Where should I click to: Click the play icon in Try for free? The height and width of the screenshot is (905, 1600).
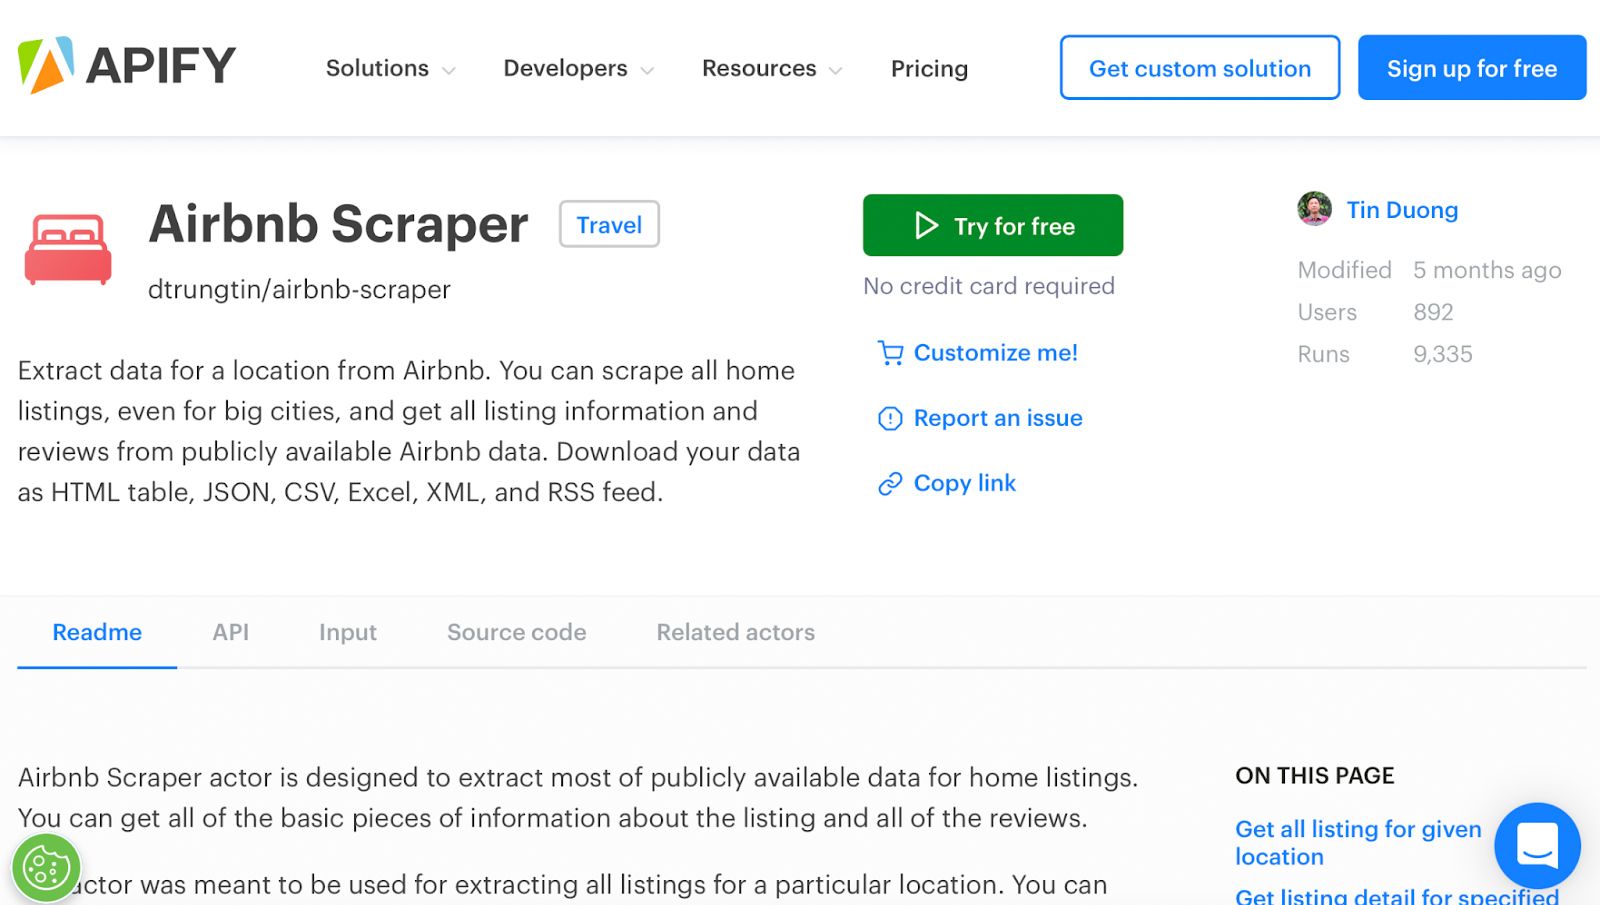tap(927, 226)
